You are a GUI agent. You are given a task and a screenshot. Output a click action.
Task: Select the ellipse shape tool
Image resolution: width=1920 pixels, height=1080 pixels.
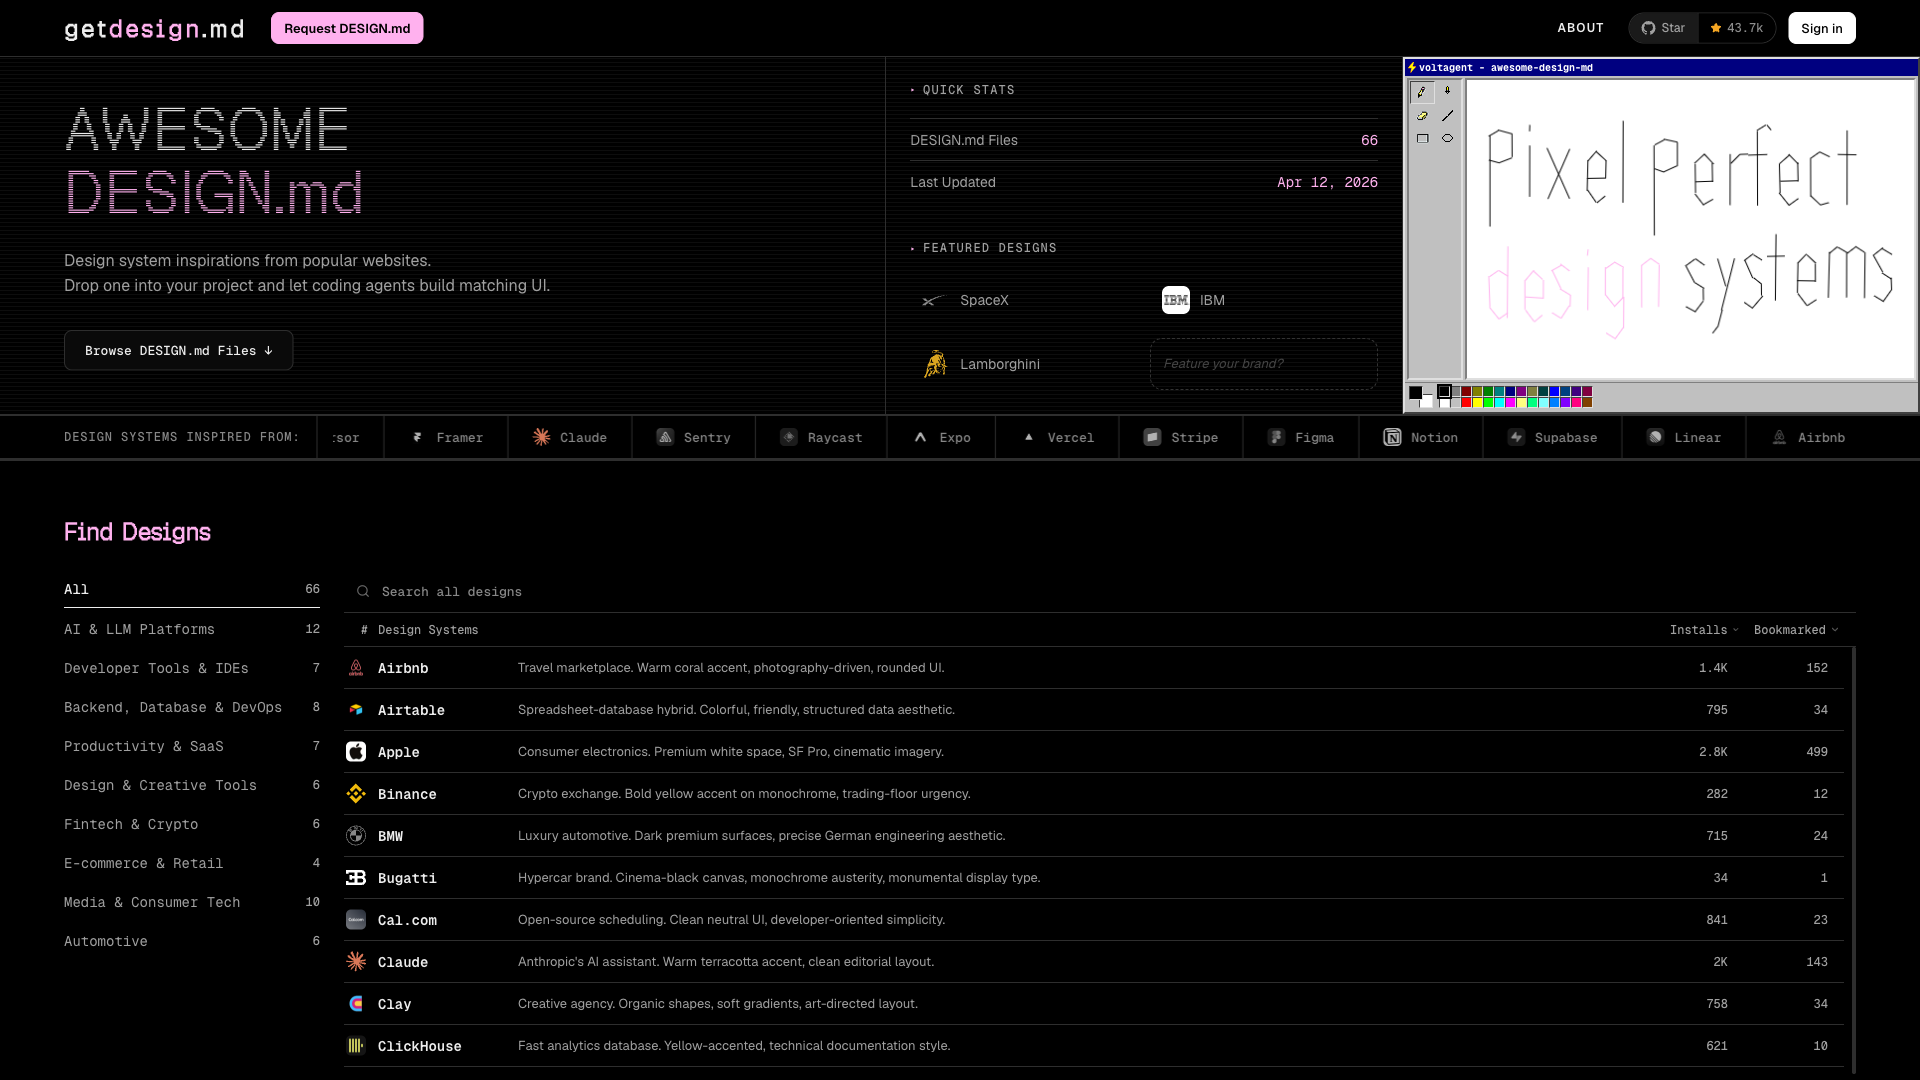click(x=1447, y=139)
